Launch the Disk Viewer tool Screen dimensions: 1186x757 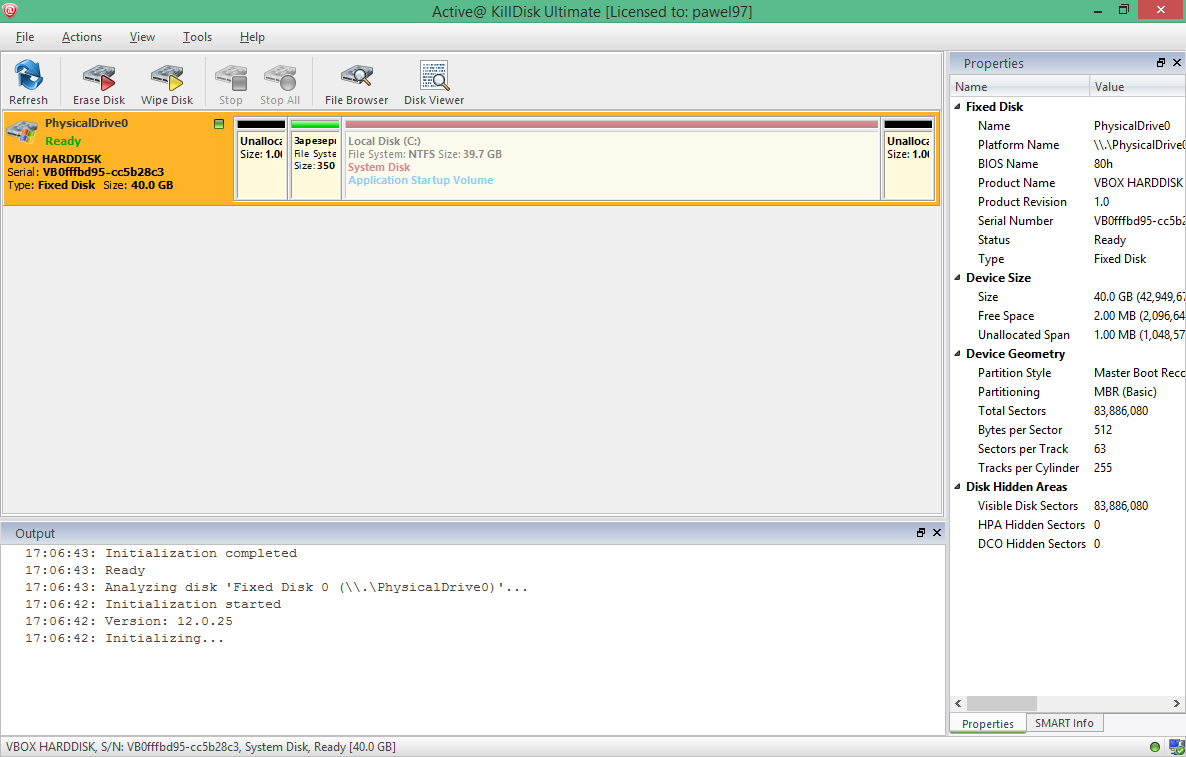pos(434,76)
